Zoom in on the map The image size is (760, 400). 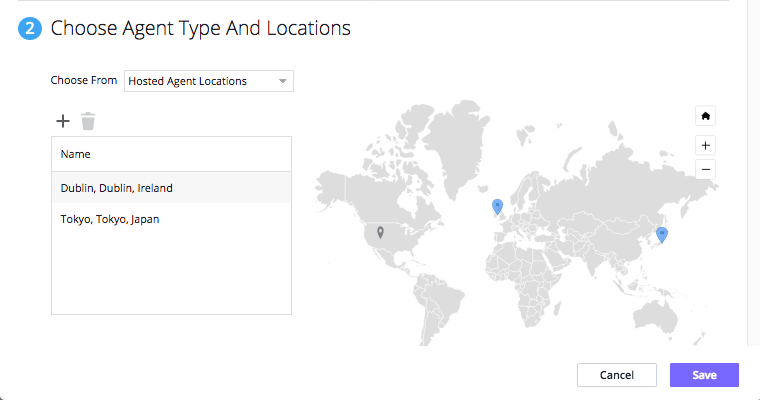click(x=705, y=145)
